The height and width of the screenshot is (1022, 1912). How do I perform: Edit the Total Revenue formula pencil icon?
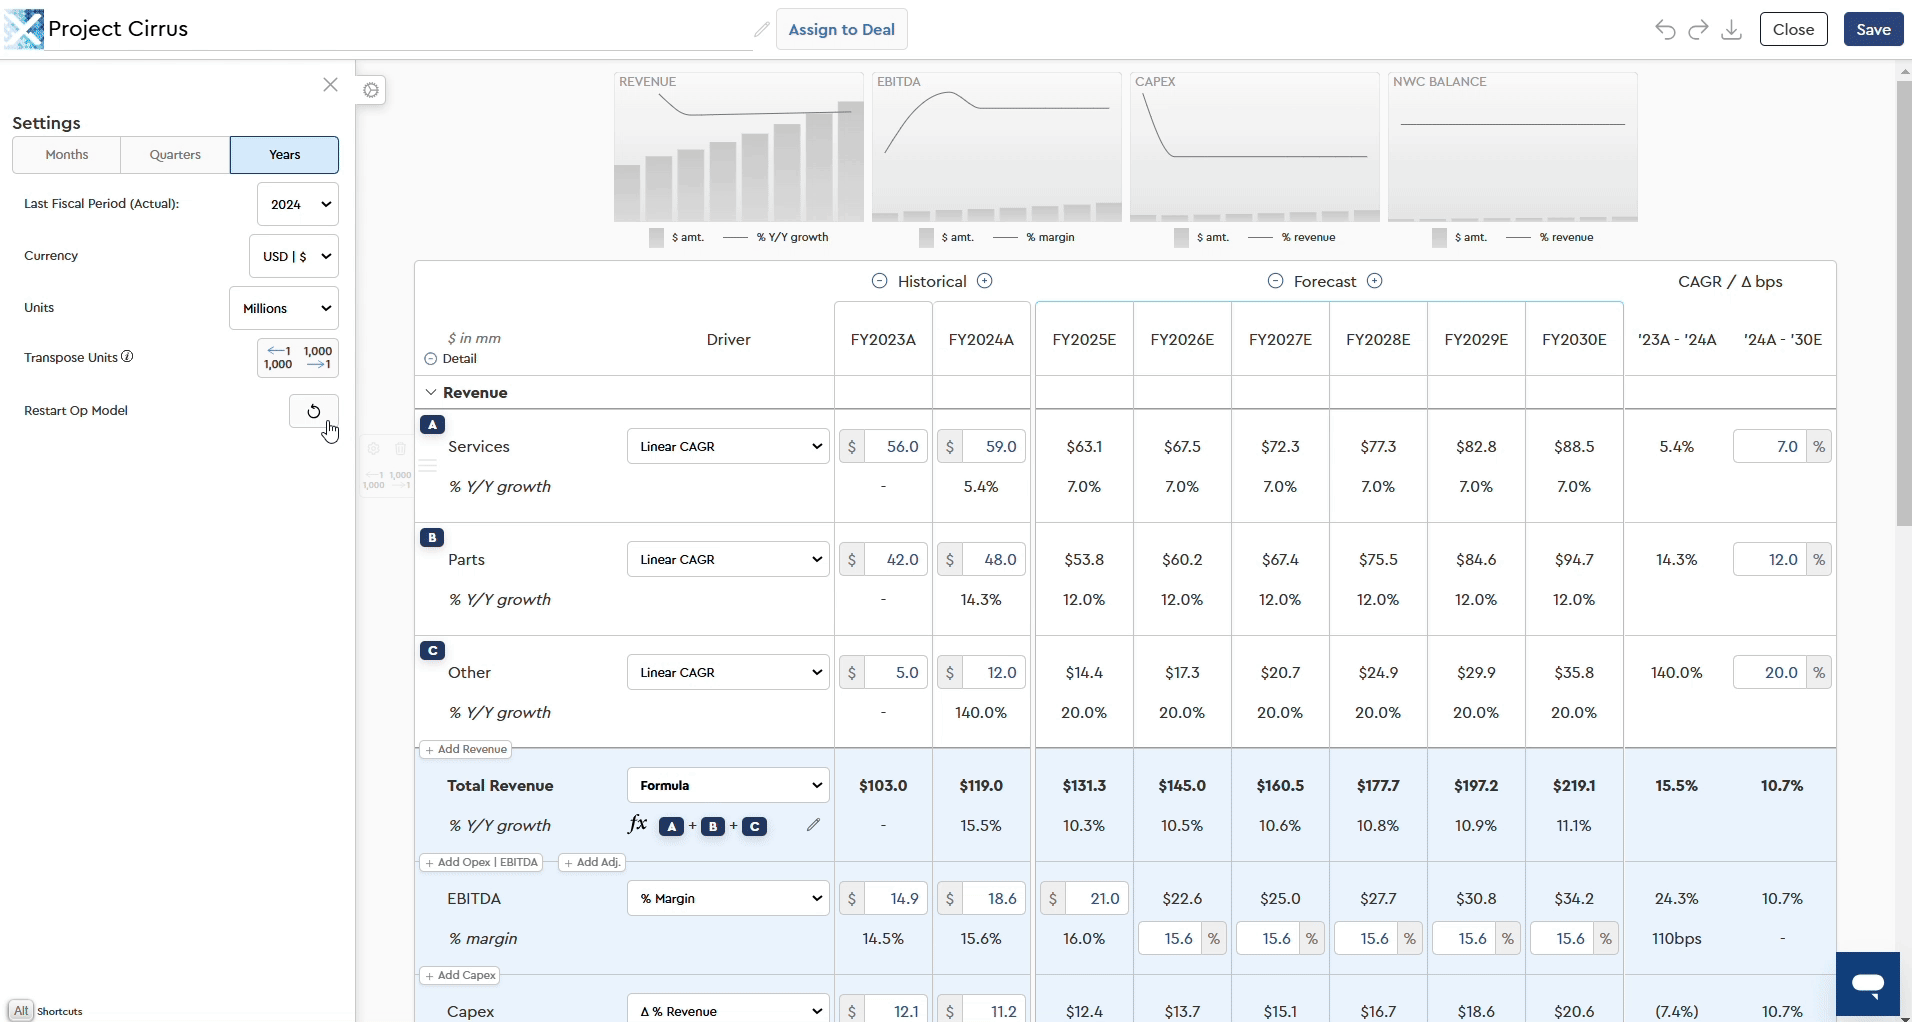click(813, 825)
